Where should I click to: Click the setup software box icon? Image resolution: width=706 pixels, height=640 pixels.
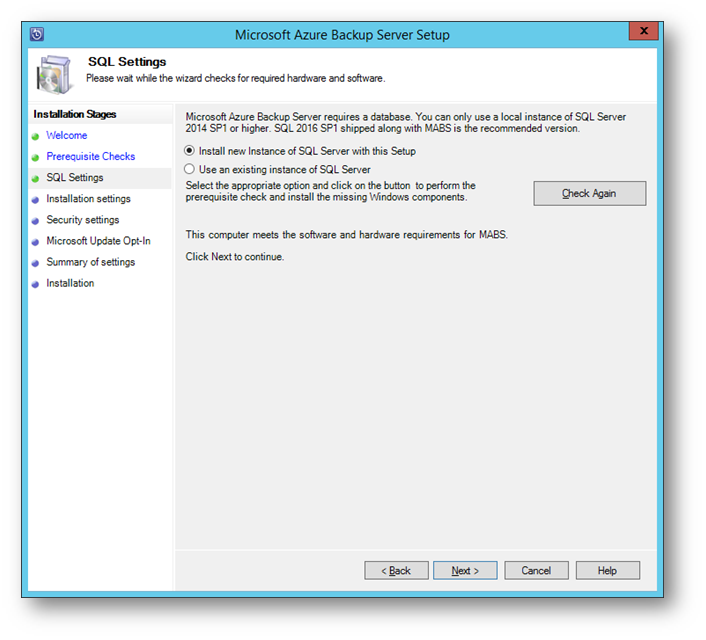coord(54,75)
